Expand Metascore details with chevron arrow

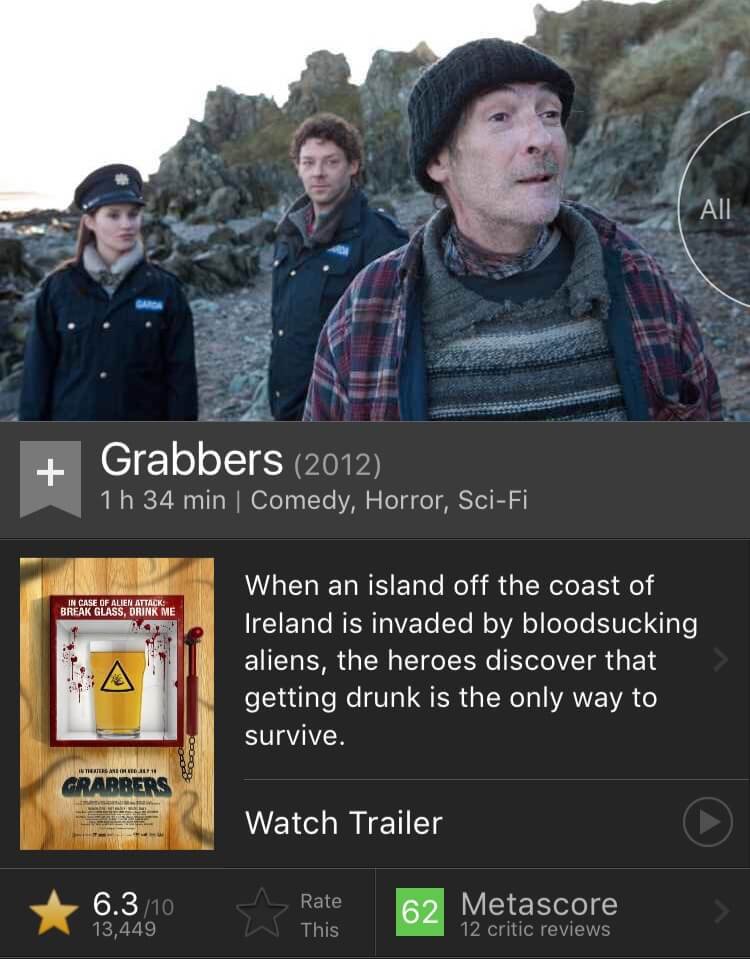(x=721, y=912)
